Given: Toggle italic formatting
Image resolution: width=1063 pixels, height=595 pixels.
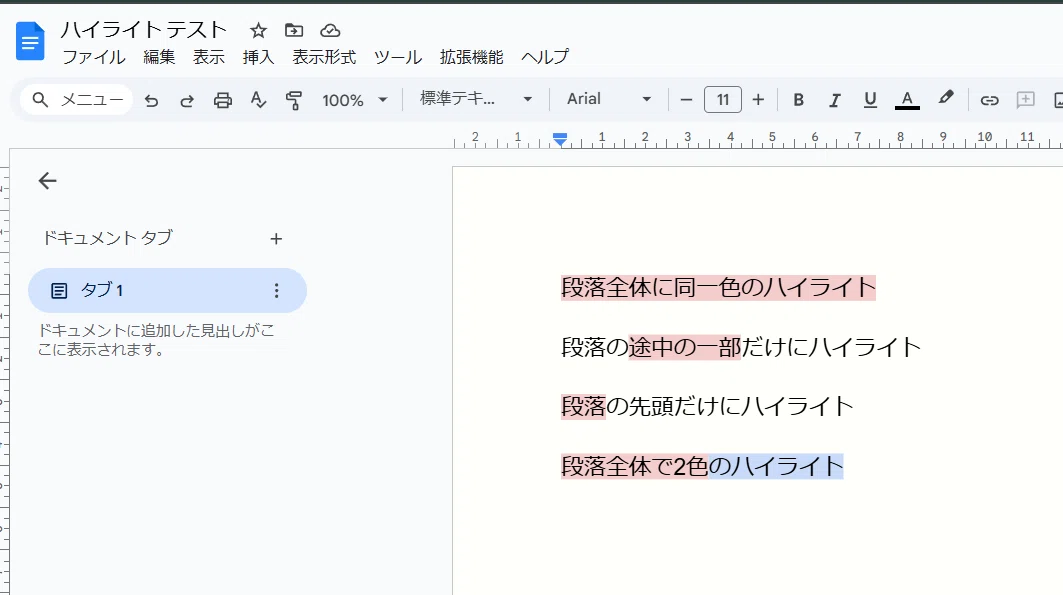Looking at the screenshot, I should [x=835, y=100].
